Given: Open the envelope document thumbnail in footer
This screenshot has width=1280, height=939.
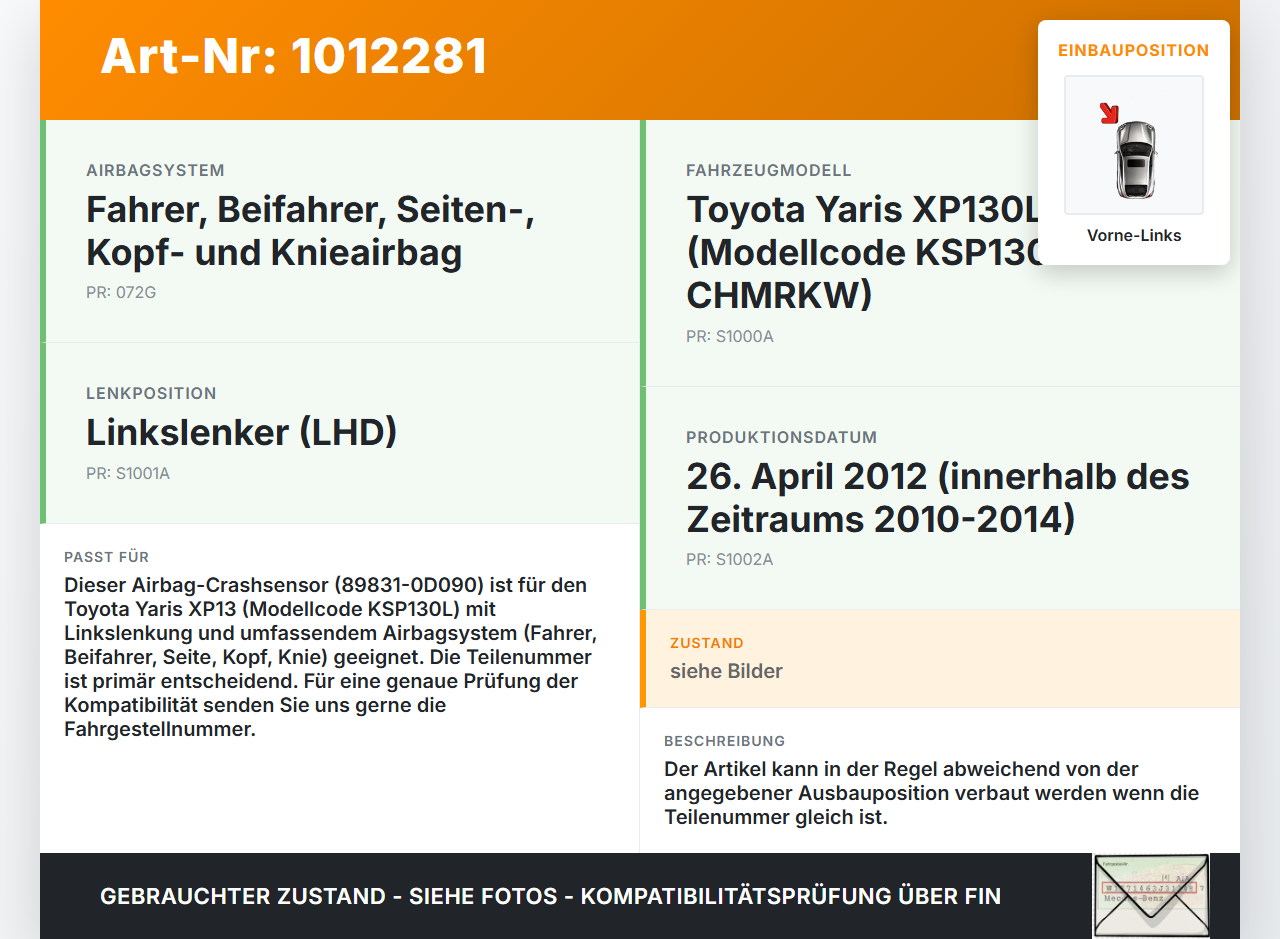Looking at the screenshot, I should 1151,896.
